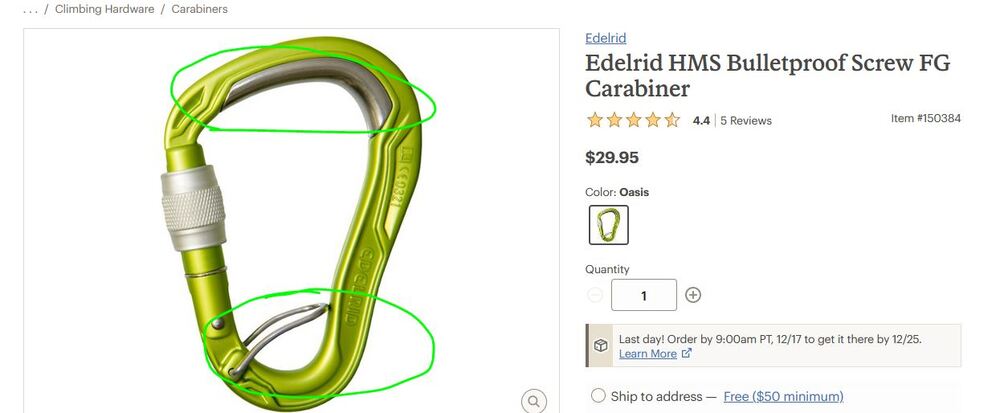The height and width of the screenshot is (413, 1000).
Task: Increase quantity with the plus icon
Action: coord(693,294)
